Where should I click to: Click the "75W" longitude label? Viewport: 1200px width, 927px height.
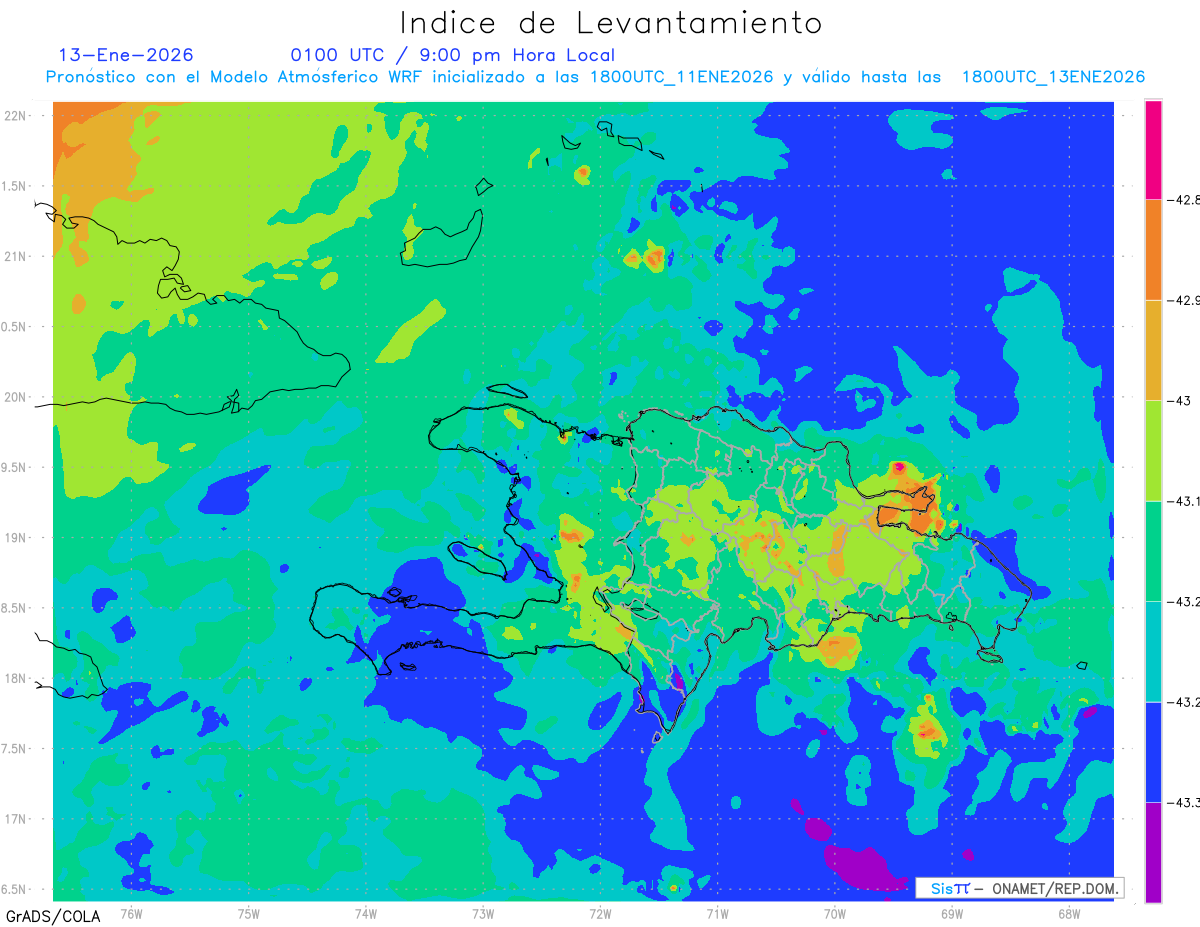pos(248,913)
